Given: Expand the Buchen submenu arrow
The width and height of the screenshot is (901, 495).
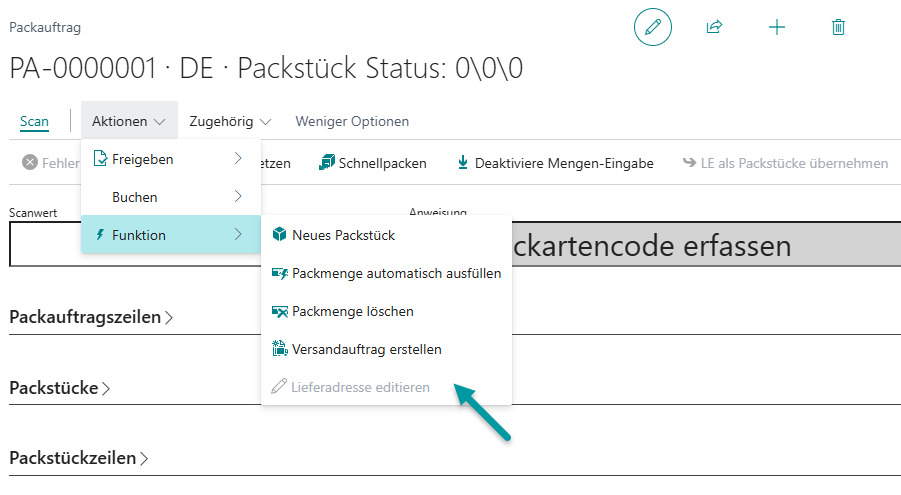Looking at the screenshot, I should tap(238, 197).
